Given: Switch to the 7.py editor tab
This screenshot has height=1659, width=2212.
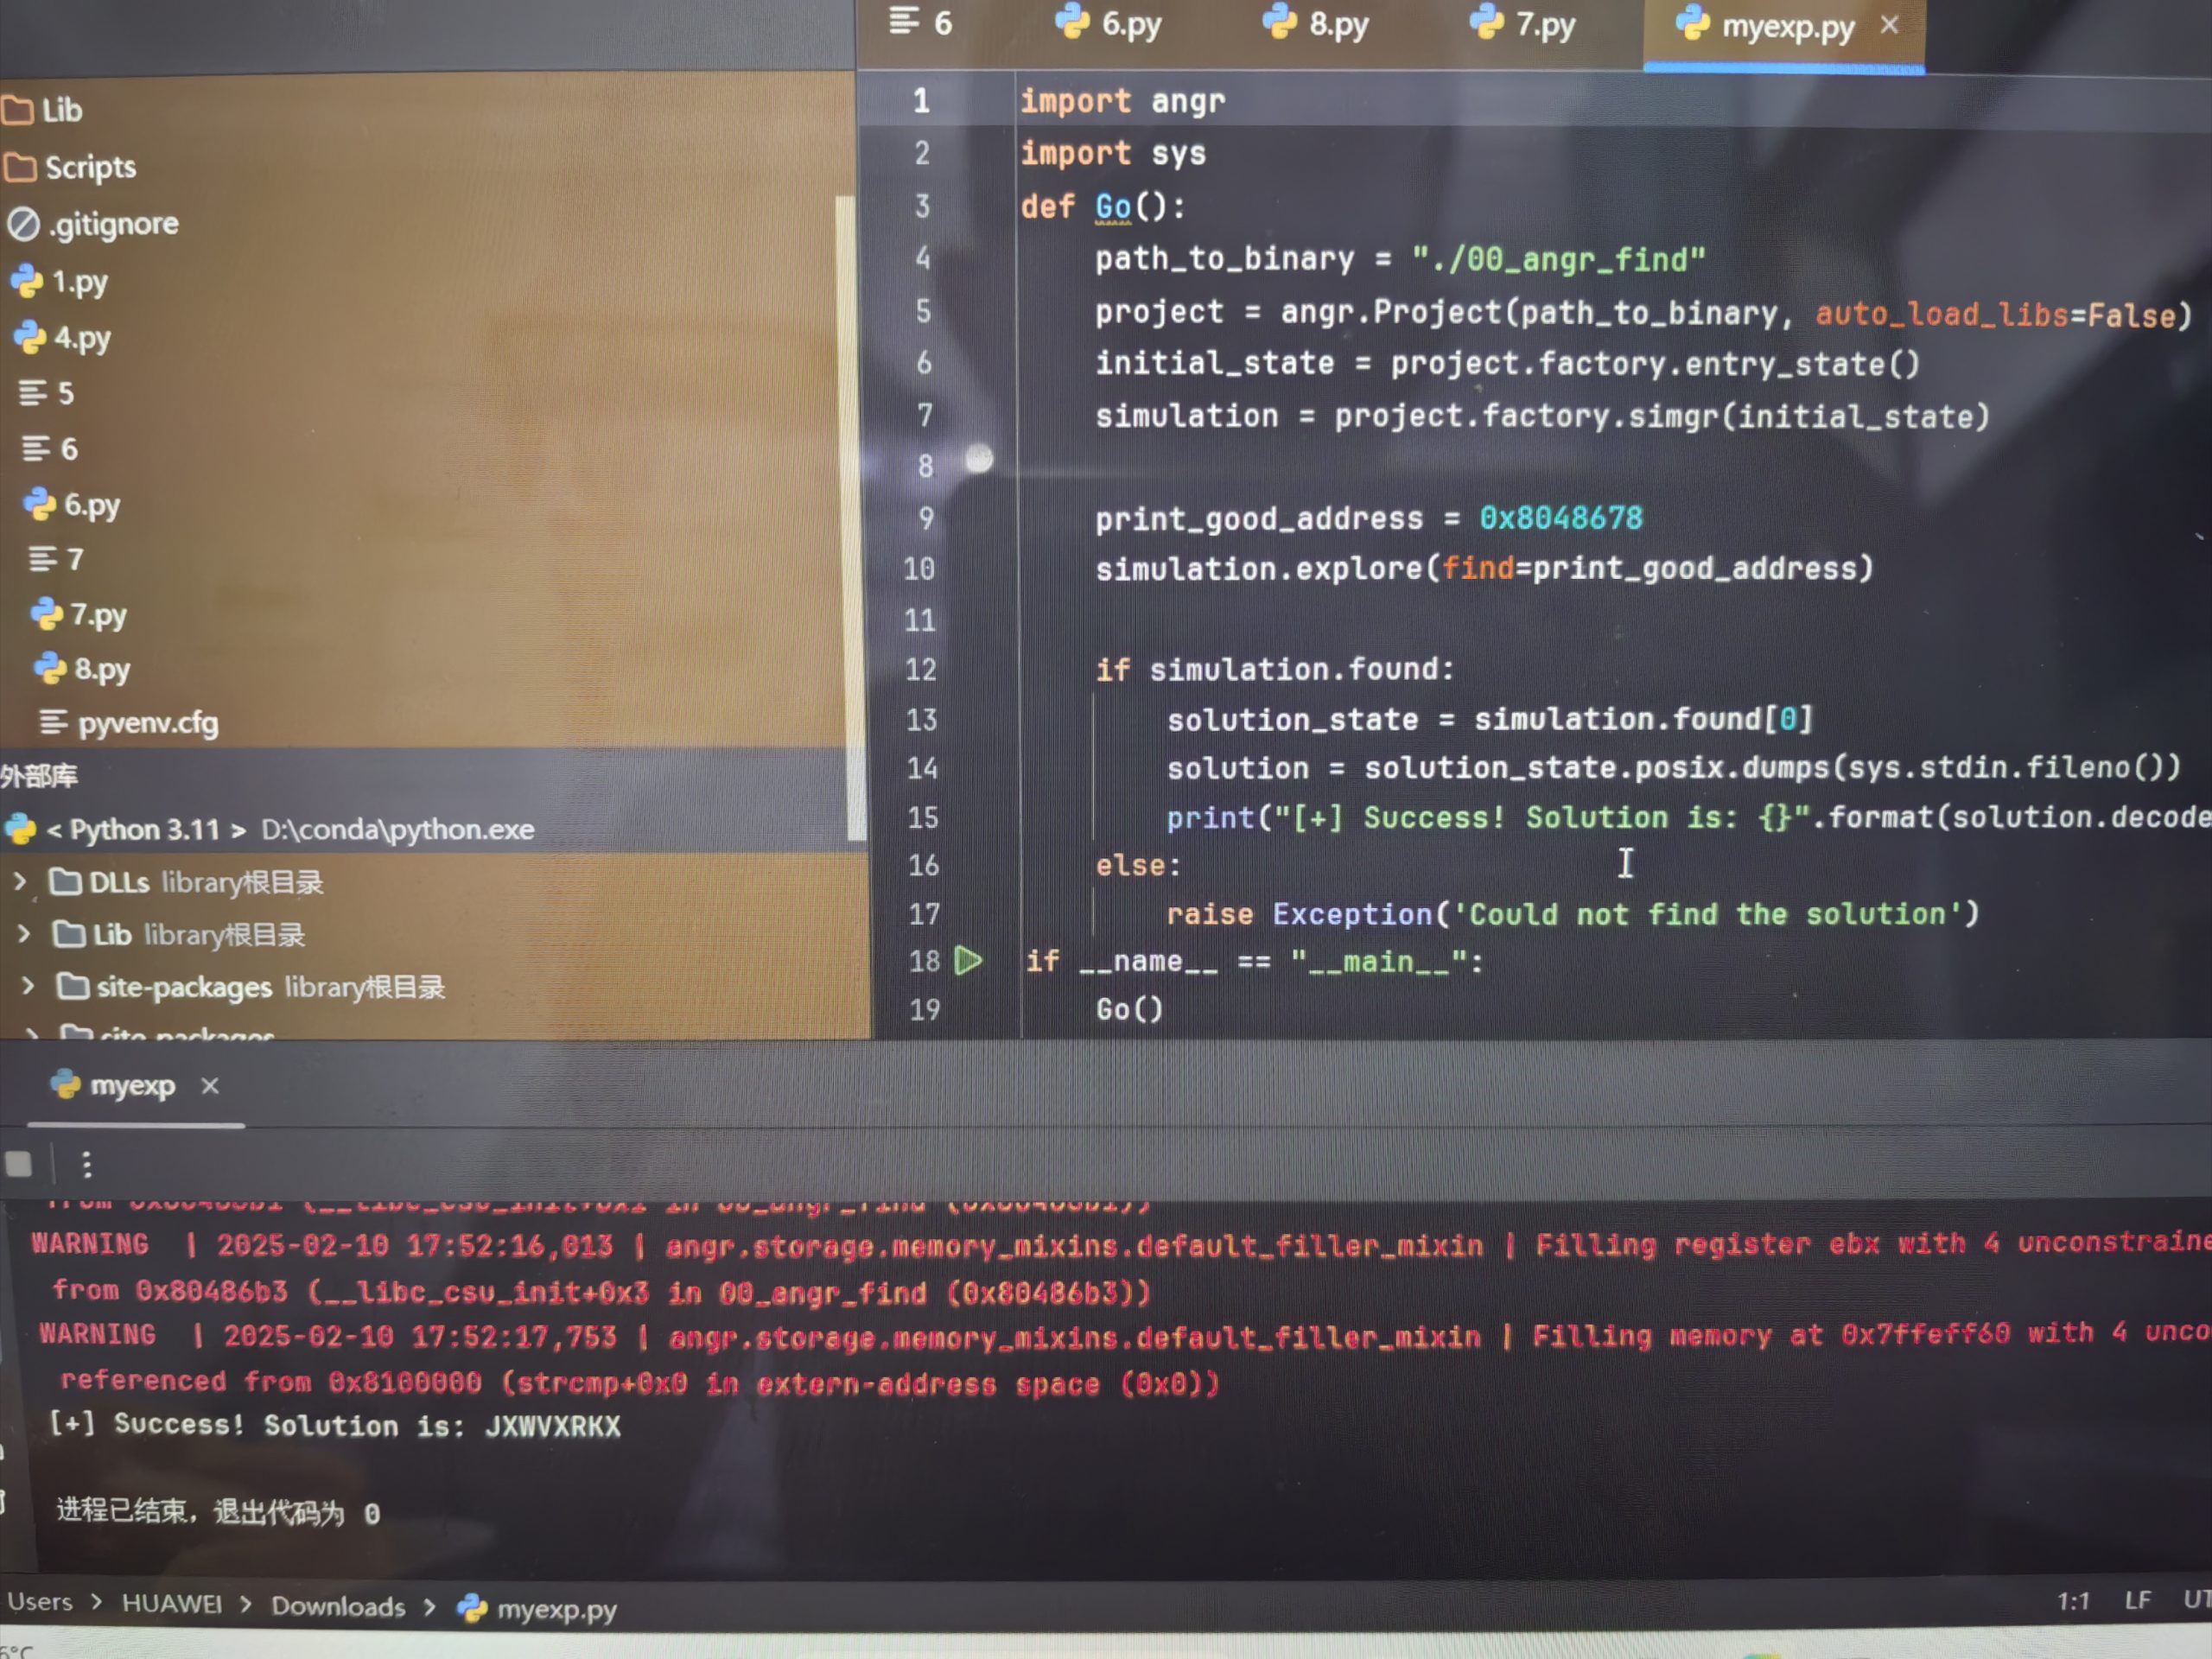Looking at the screenshot, I should pos(1522,23).
